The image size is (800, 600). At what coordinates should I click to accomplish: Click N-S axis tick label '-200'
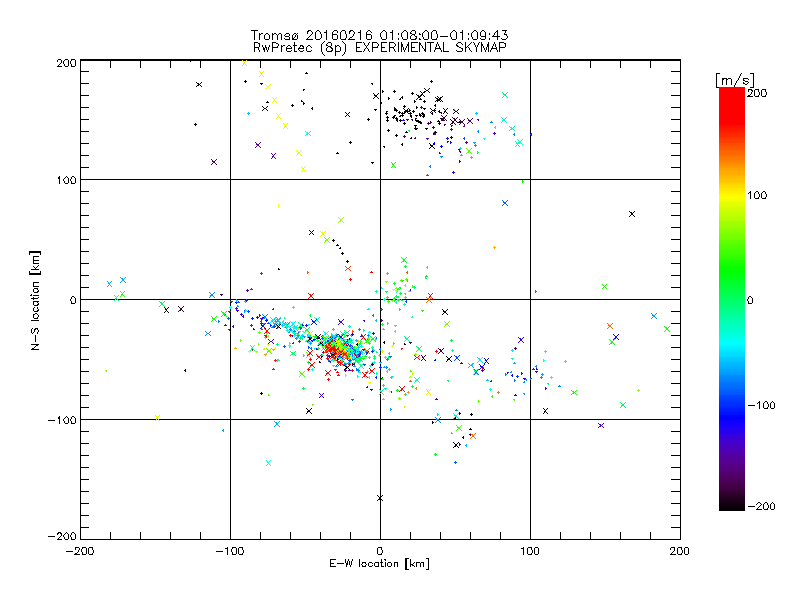(x=63, y=536)
